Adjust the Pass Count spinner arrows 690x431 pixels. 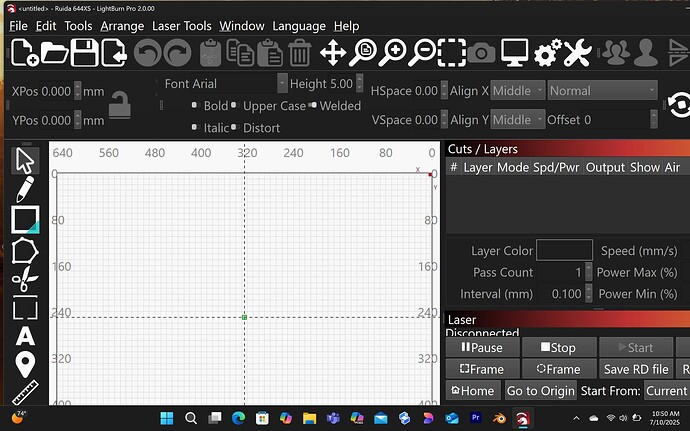(x=589, y=272)
